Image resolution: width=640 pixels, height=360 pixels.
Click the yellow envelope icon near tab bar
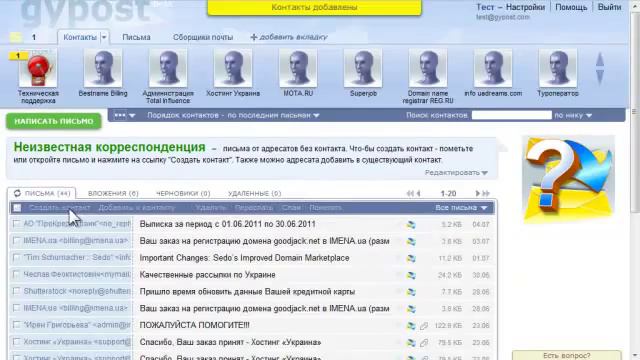tap(16, 37)
